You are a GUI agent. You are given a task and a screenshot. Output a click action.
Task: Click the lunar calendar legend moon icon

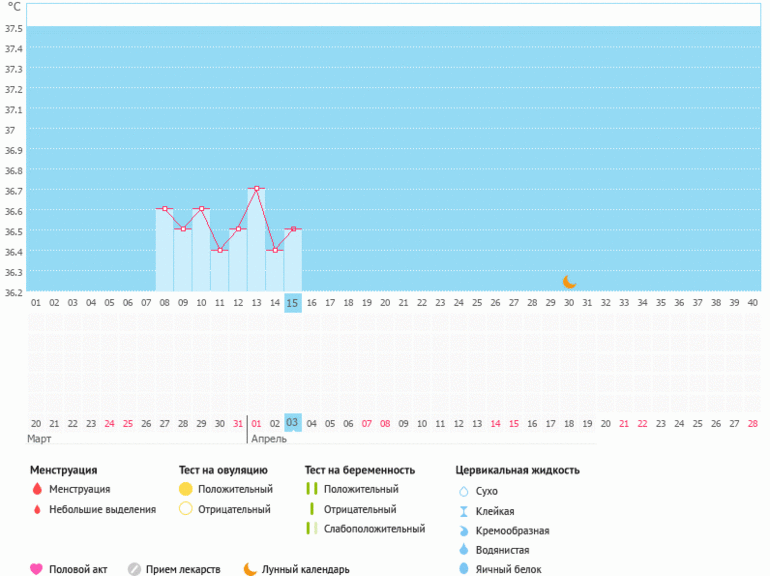[250, 569]
